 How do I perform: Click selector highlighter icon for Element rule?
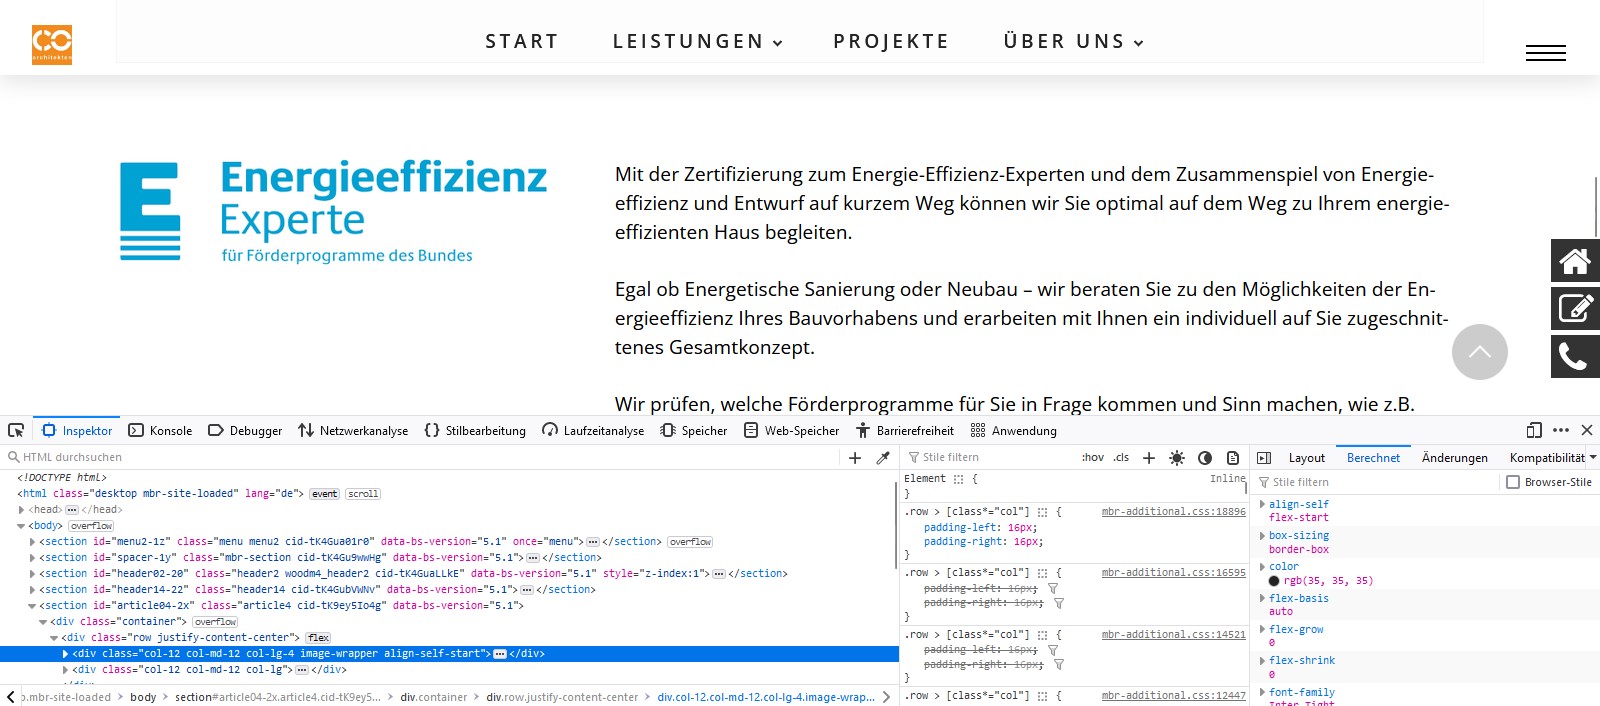pyautogui.click(x=958, y=479)
